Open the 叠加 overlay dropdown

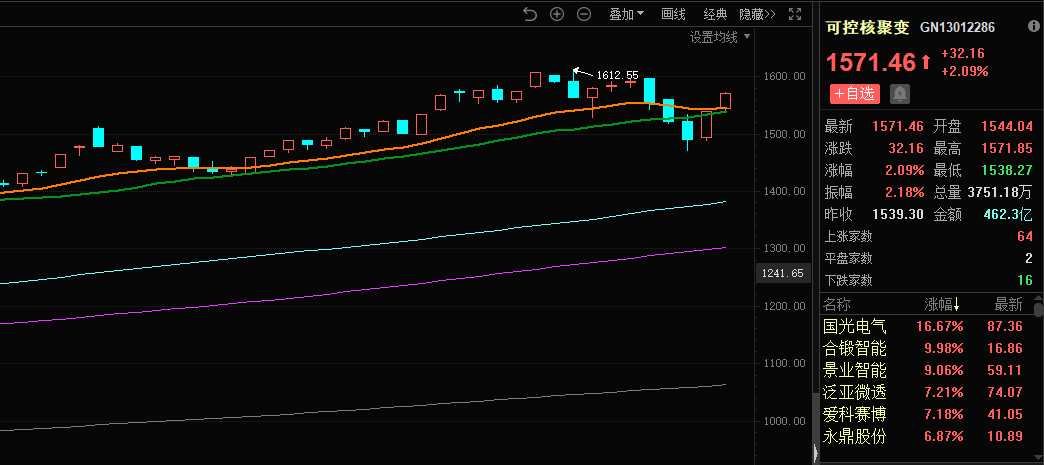tap(627, 14)
